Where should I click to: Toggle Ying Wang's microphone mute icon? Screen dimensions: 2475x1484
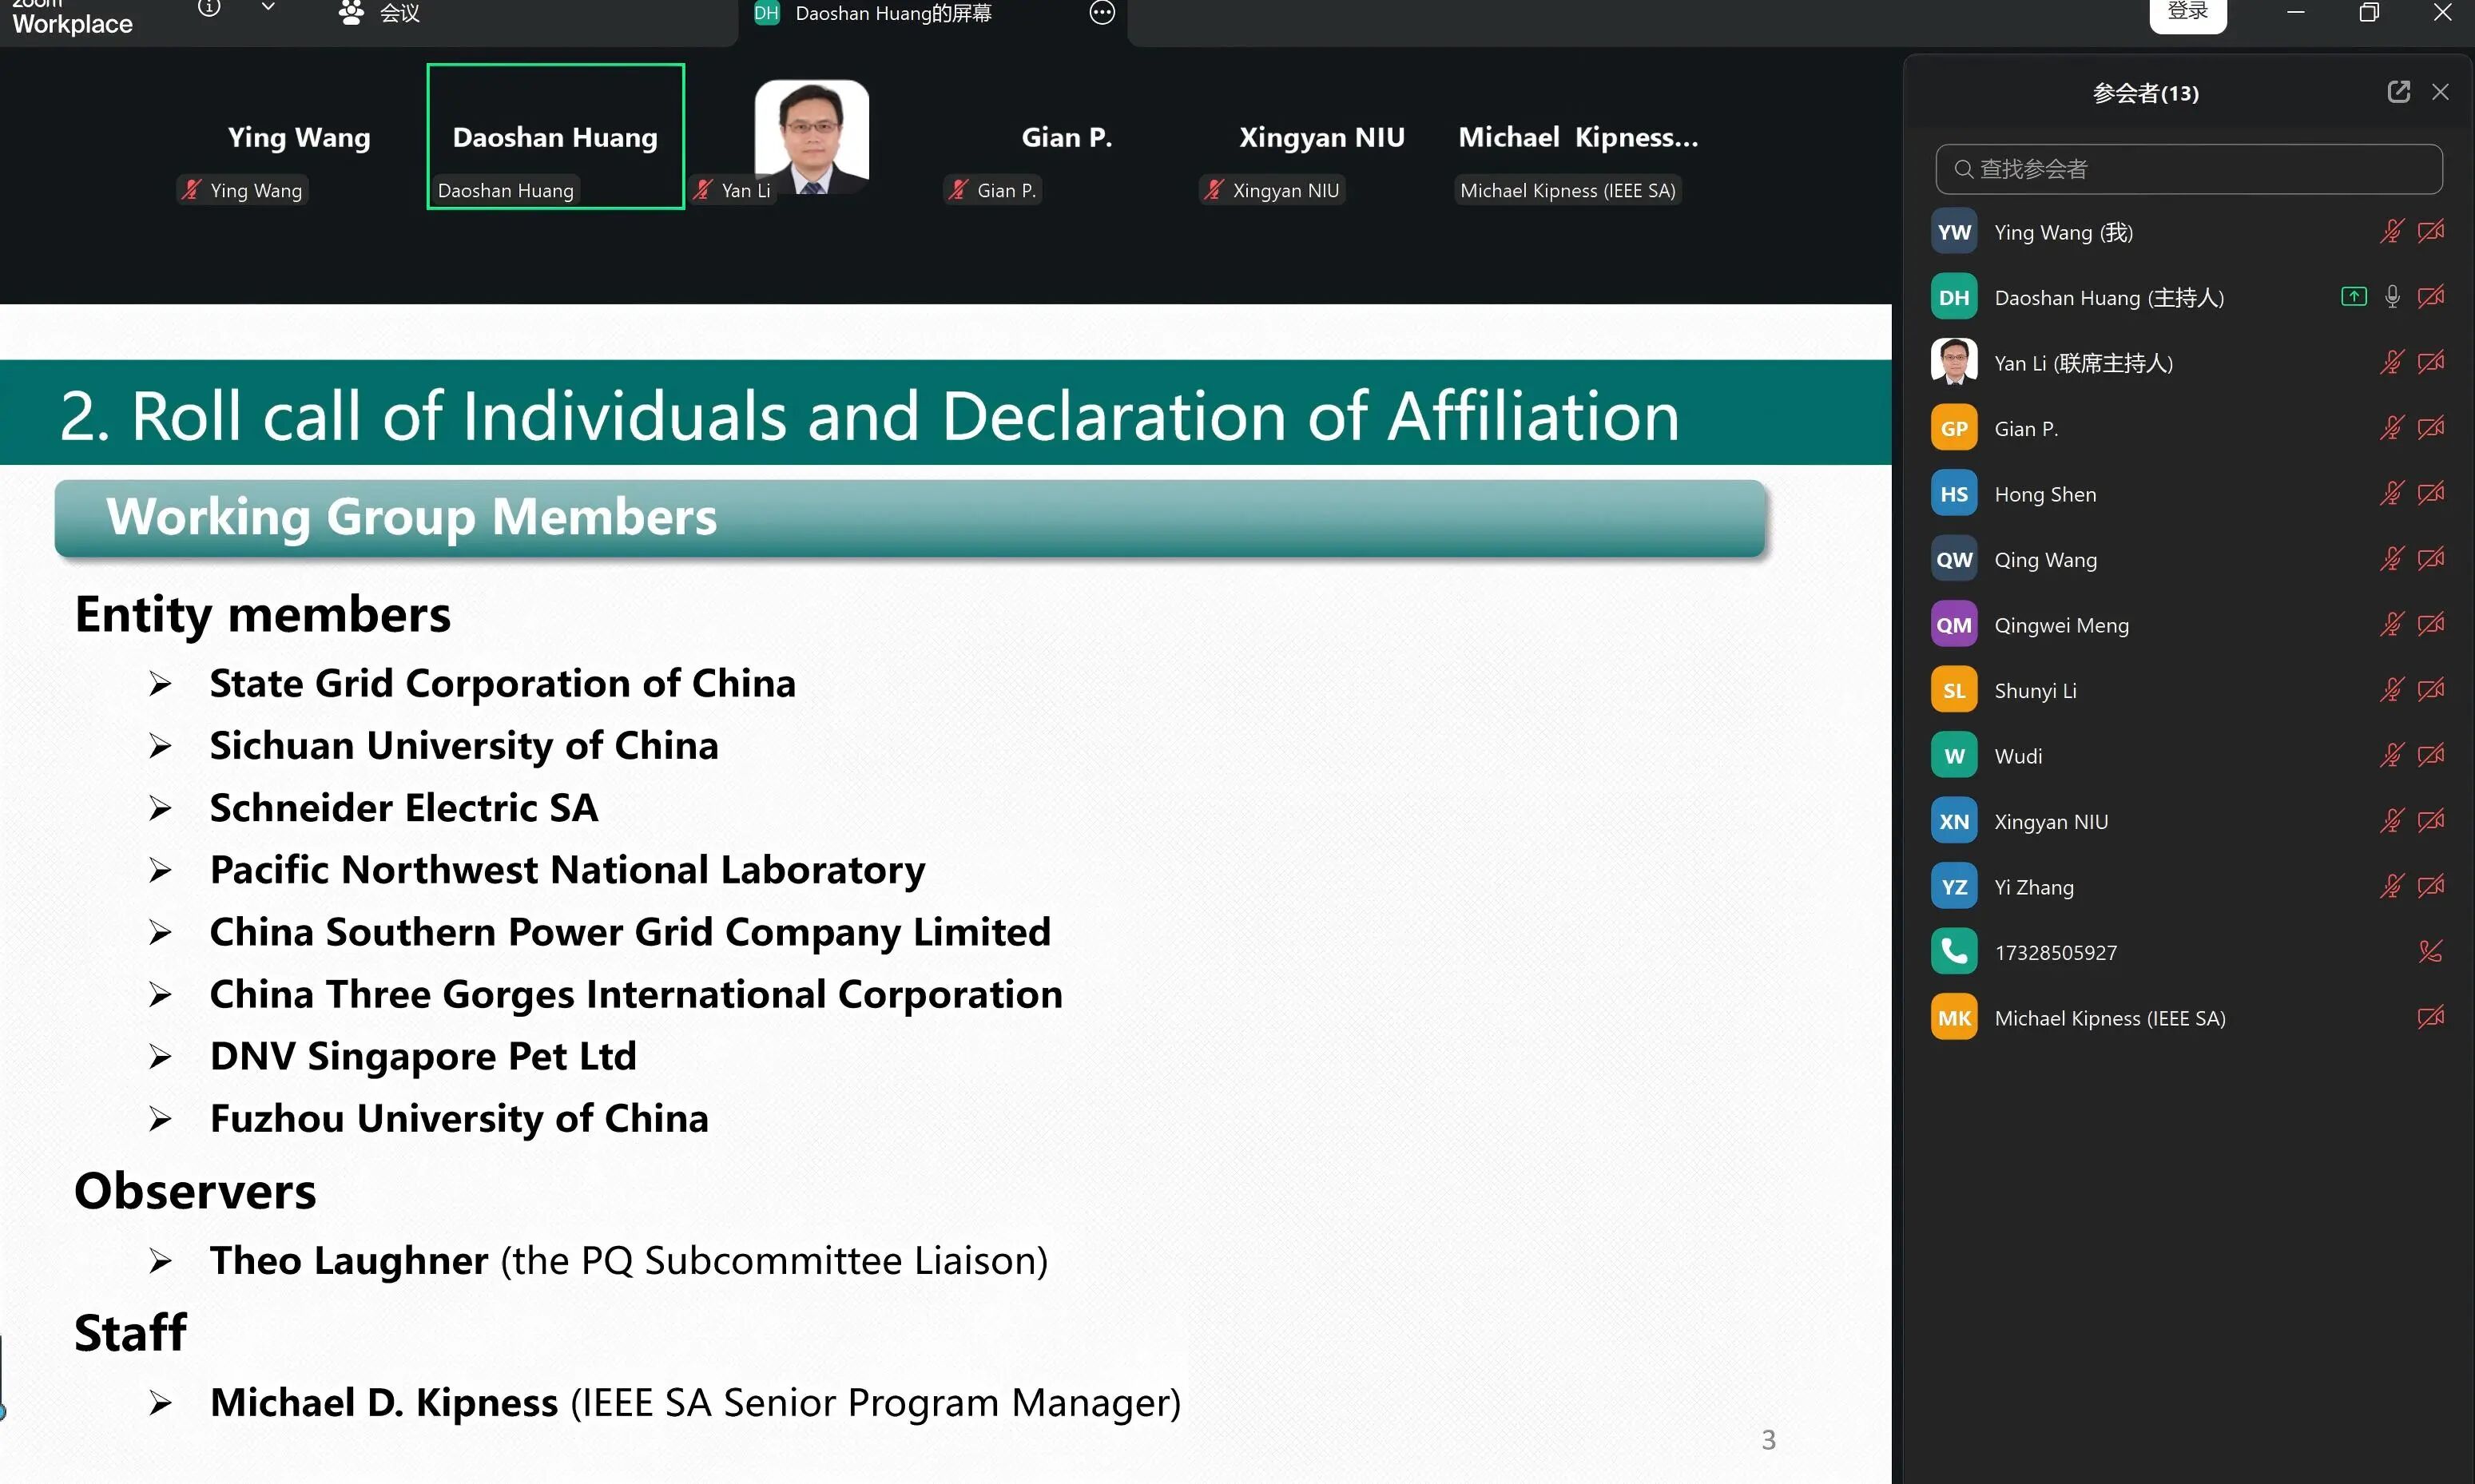pos(2390,232)
